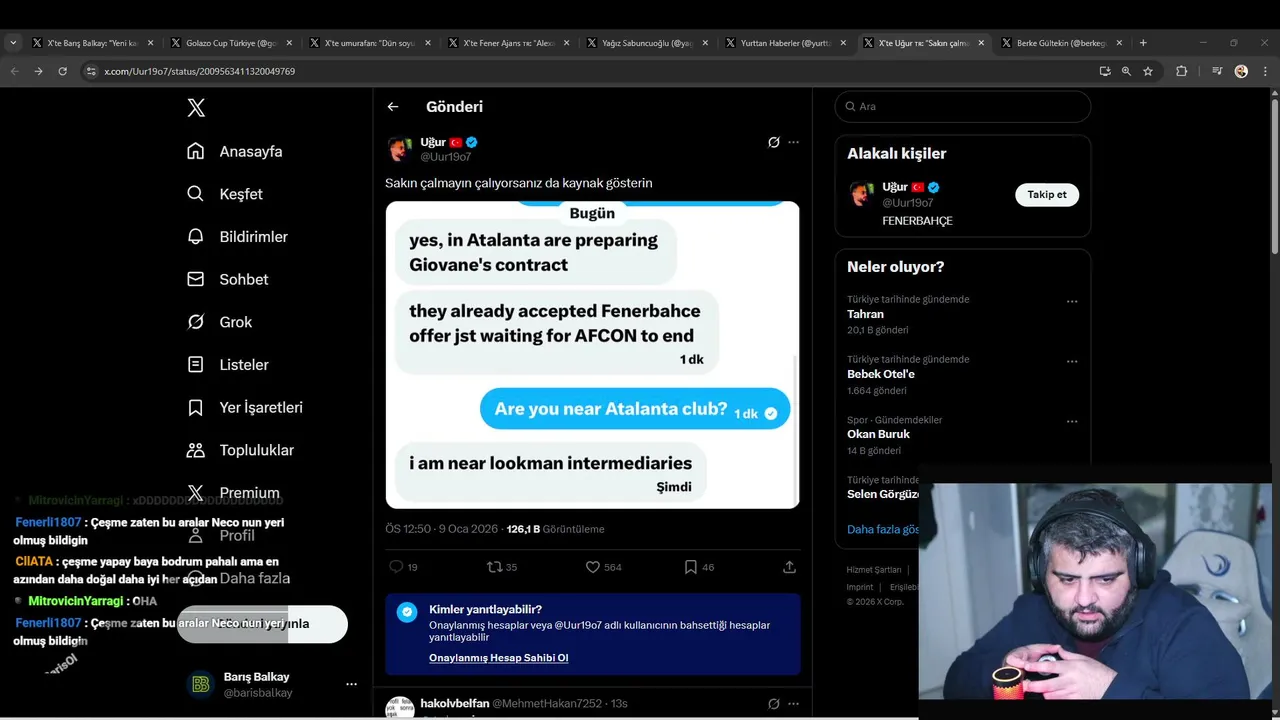This screenshot has width=1280, height=720.
Task: Click the Grok icon on Uğur's post
Action: [773, 142]
